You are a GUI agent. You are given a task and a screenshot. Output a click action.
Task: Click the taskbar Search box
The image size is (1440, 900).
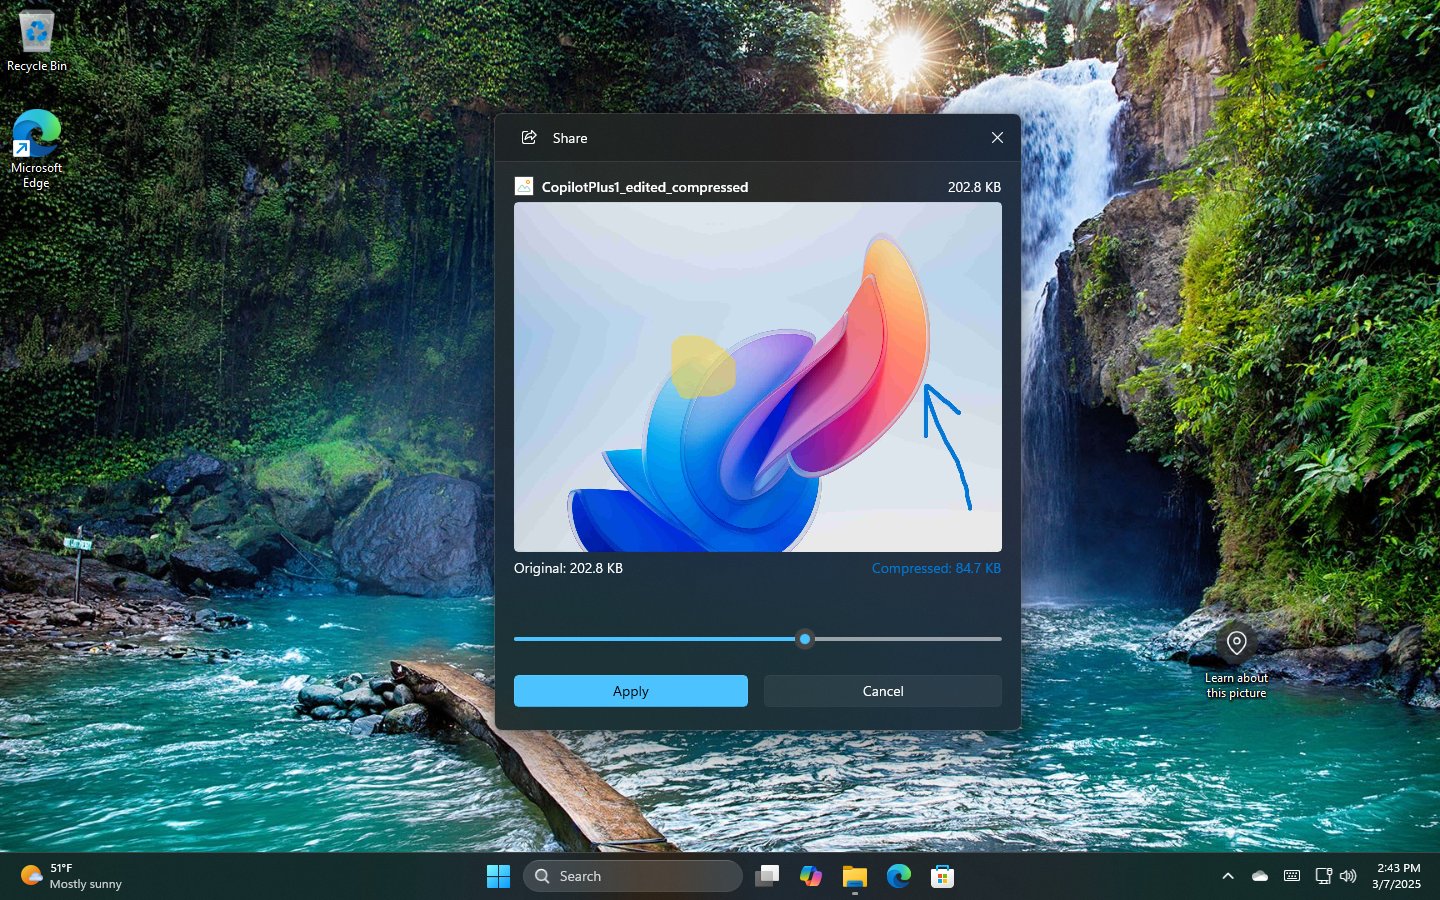(632, 876)
